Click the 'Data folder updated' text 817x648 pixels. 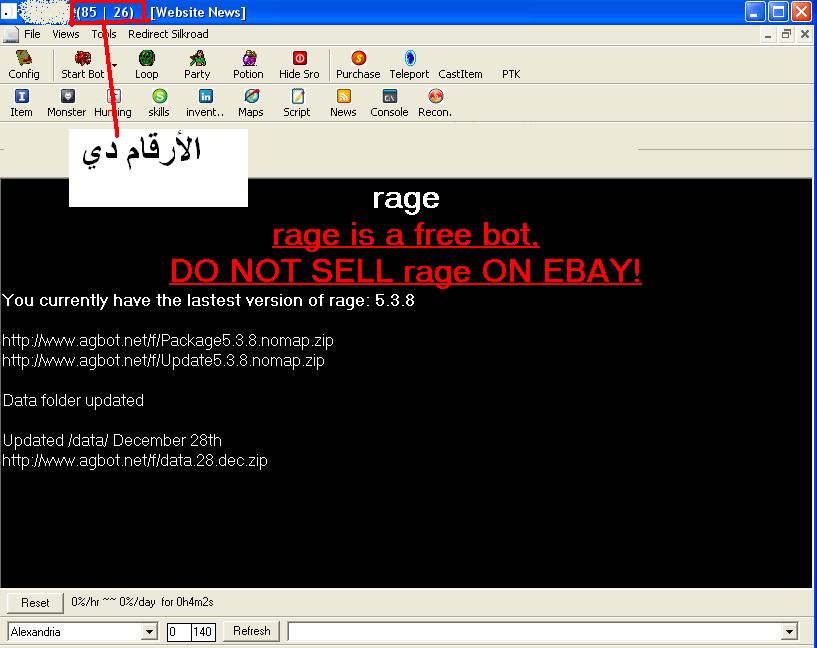point(73,401)
